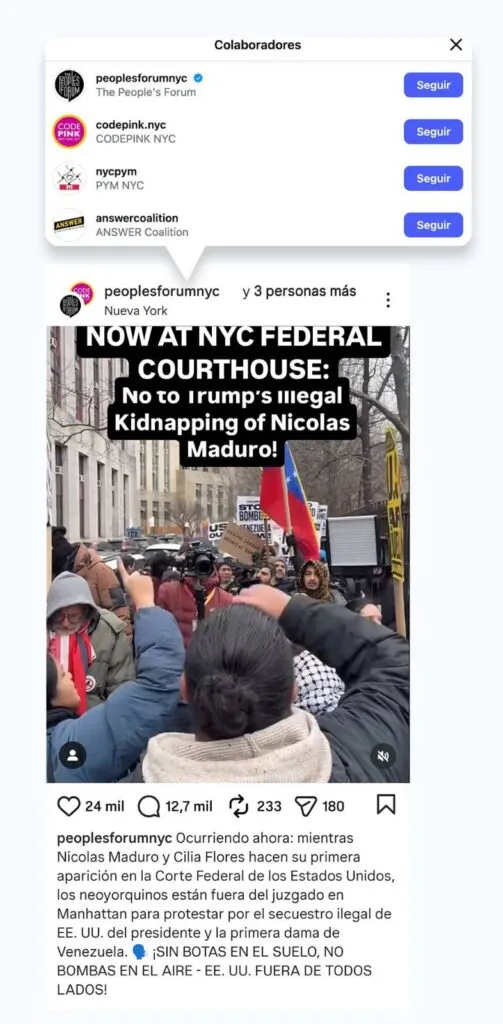Follow nycpym with Seguir button
Image resolution: width=503 pixels, height=1024 pixels.
click(x=433, y=178)
